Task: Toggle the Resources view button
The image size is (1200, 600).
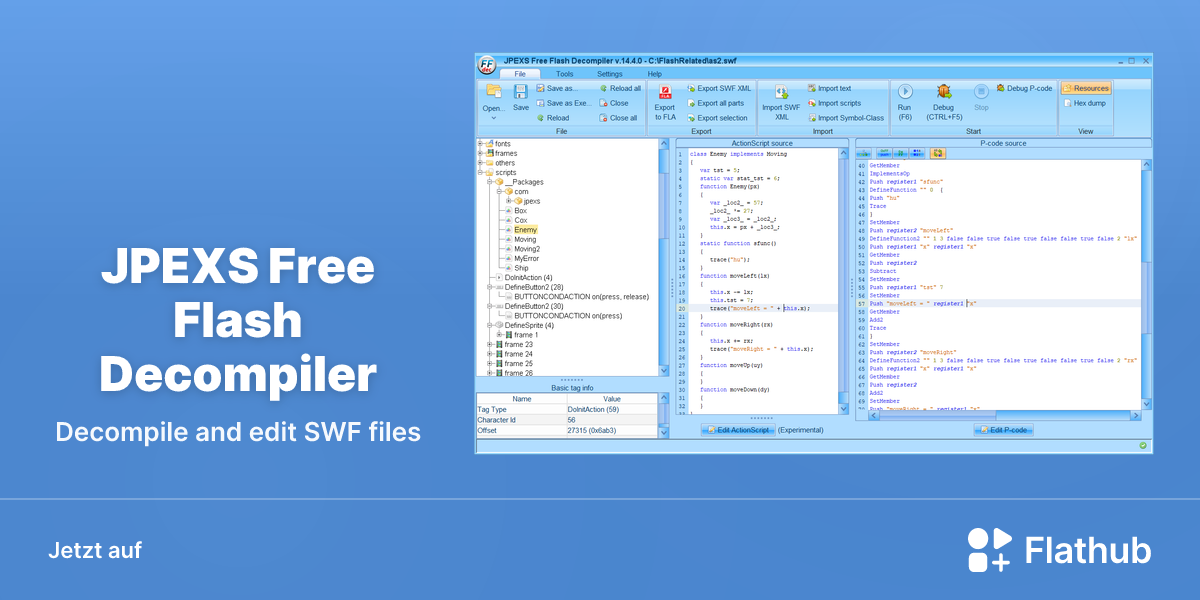Action: tap(1086, 88)
